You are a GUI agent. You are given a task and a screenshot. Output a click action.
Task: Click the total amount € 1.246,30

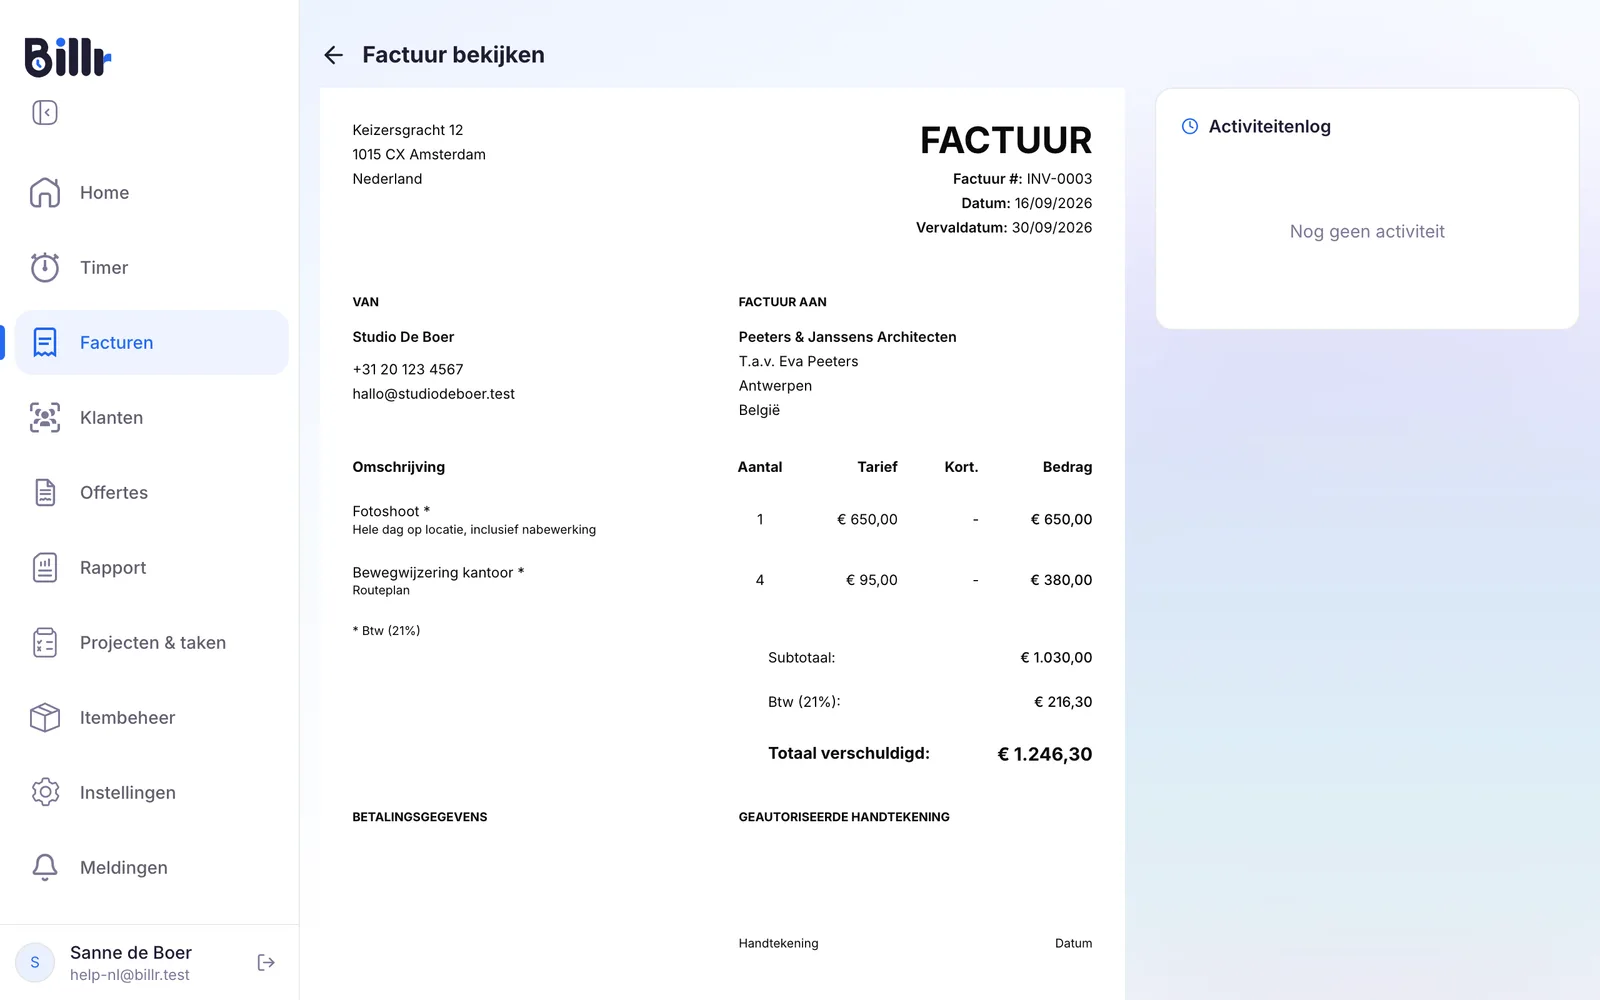(1045, 754)
